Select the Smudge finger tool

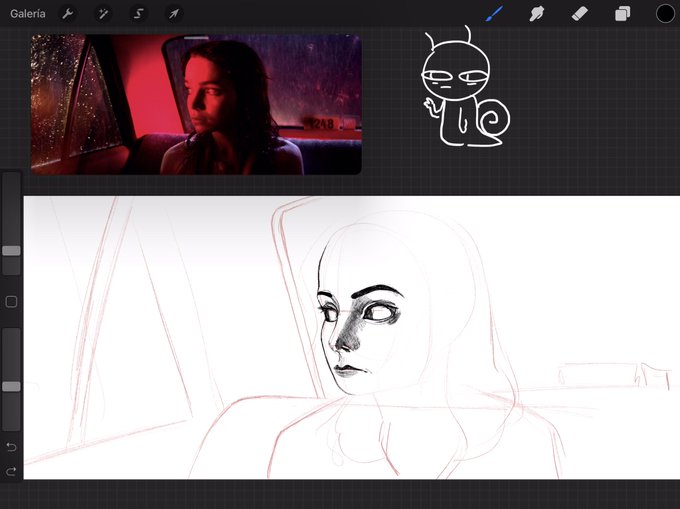(x=536, y=14)
